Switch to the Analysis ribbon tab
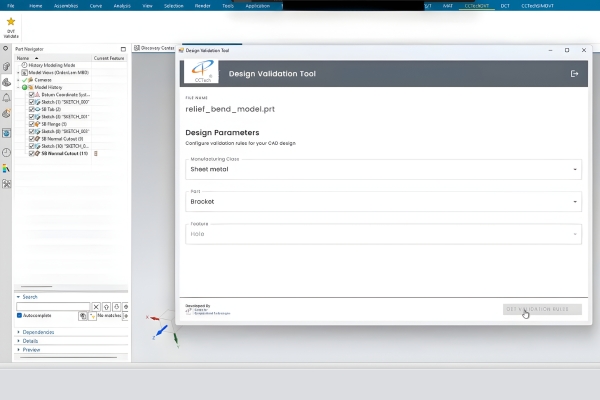Screen dimensions: 600x400 pos(122,6)
